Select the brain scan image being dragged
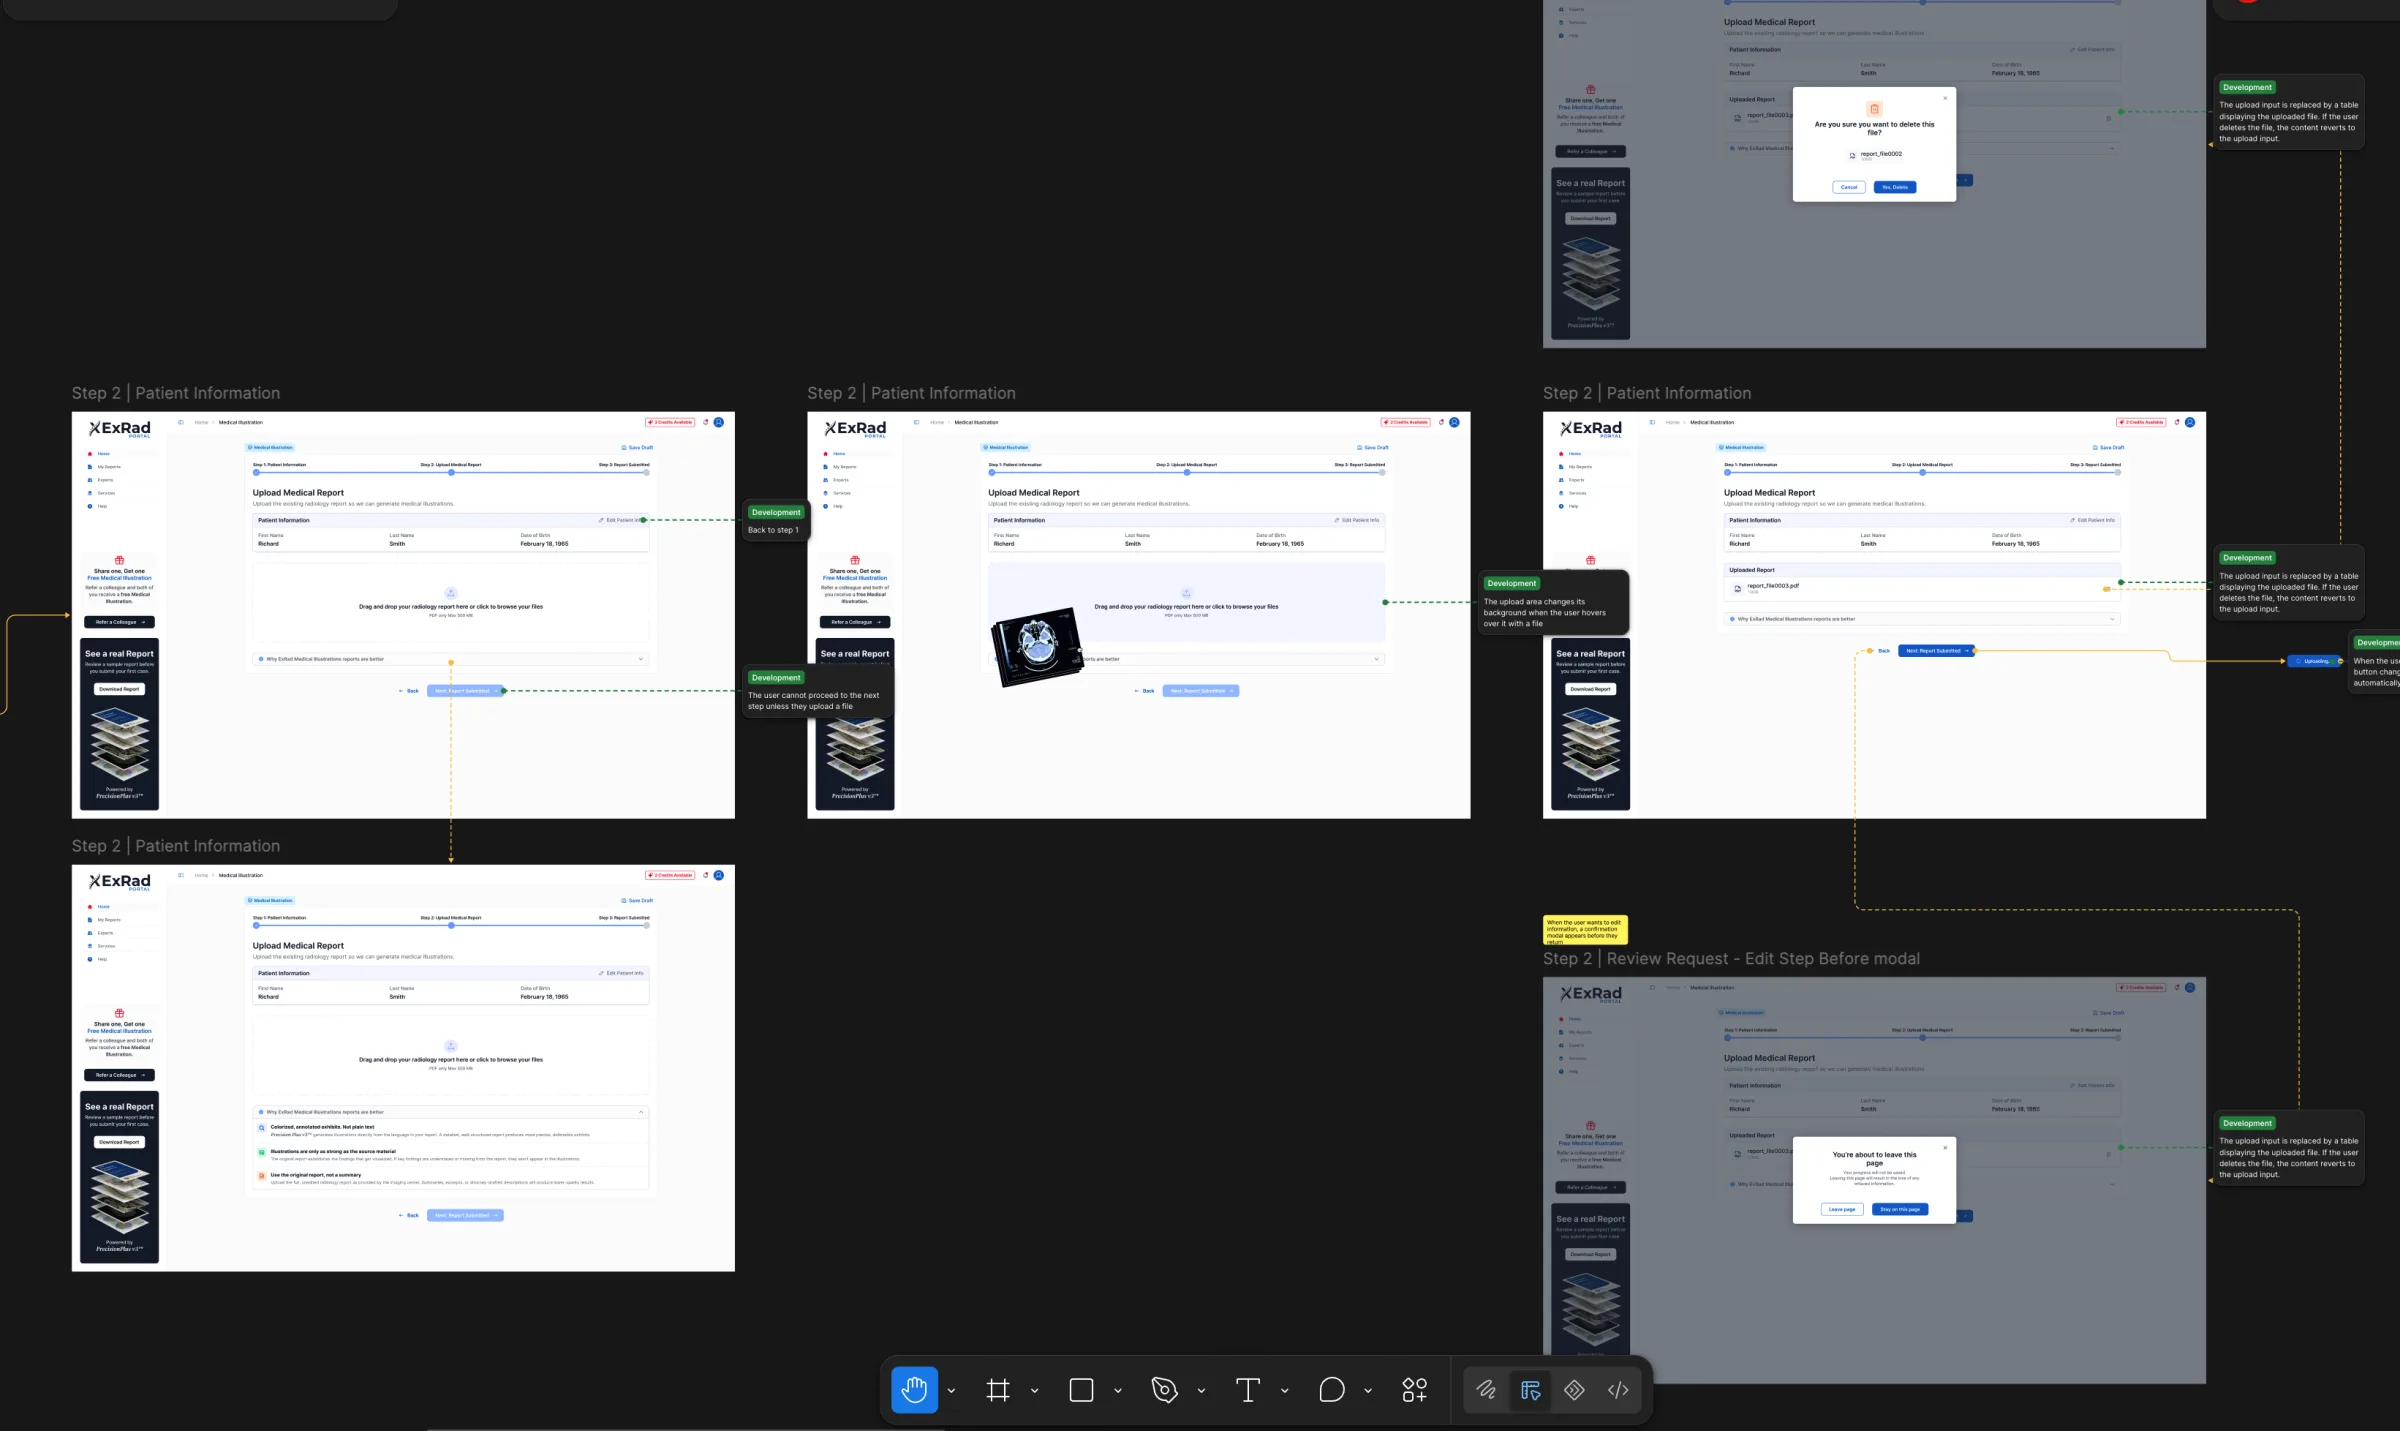 [1037, 646]
